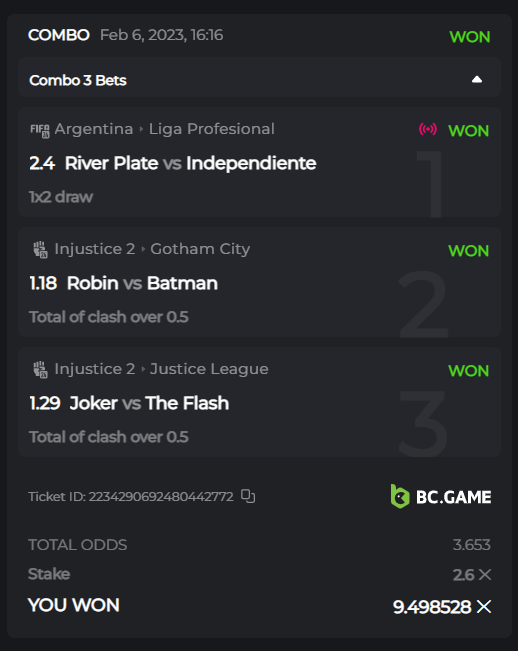Click the Ticket ID number text
The image size is (518, 651).
[x=161, y=496]
